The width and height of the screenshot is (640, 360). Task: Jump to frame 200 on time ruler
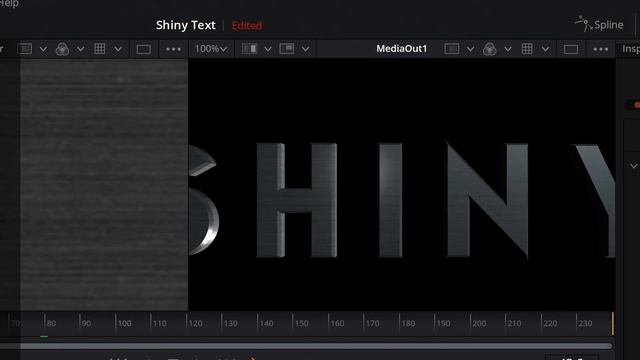479,323
